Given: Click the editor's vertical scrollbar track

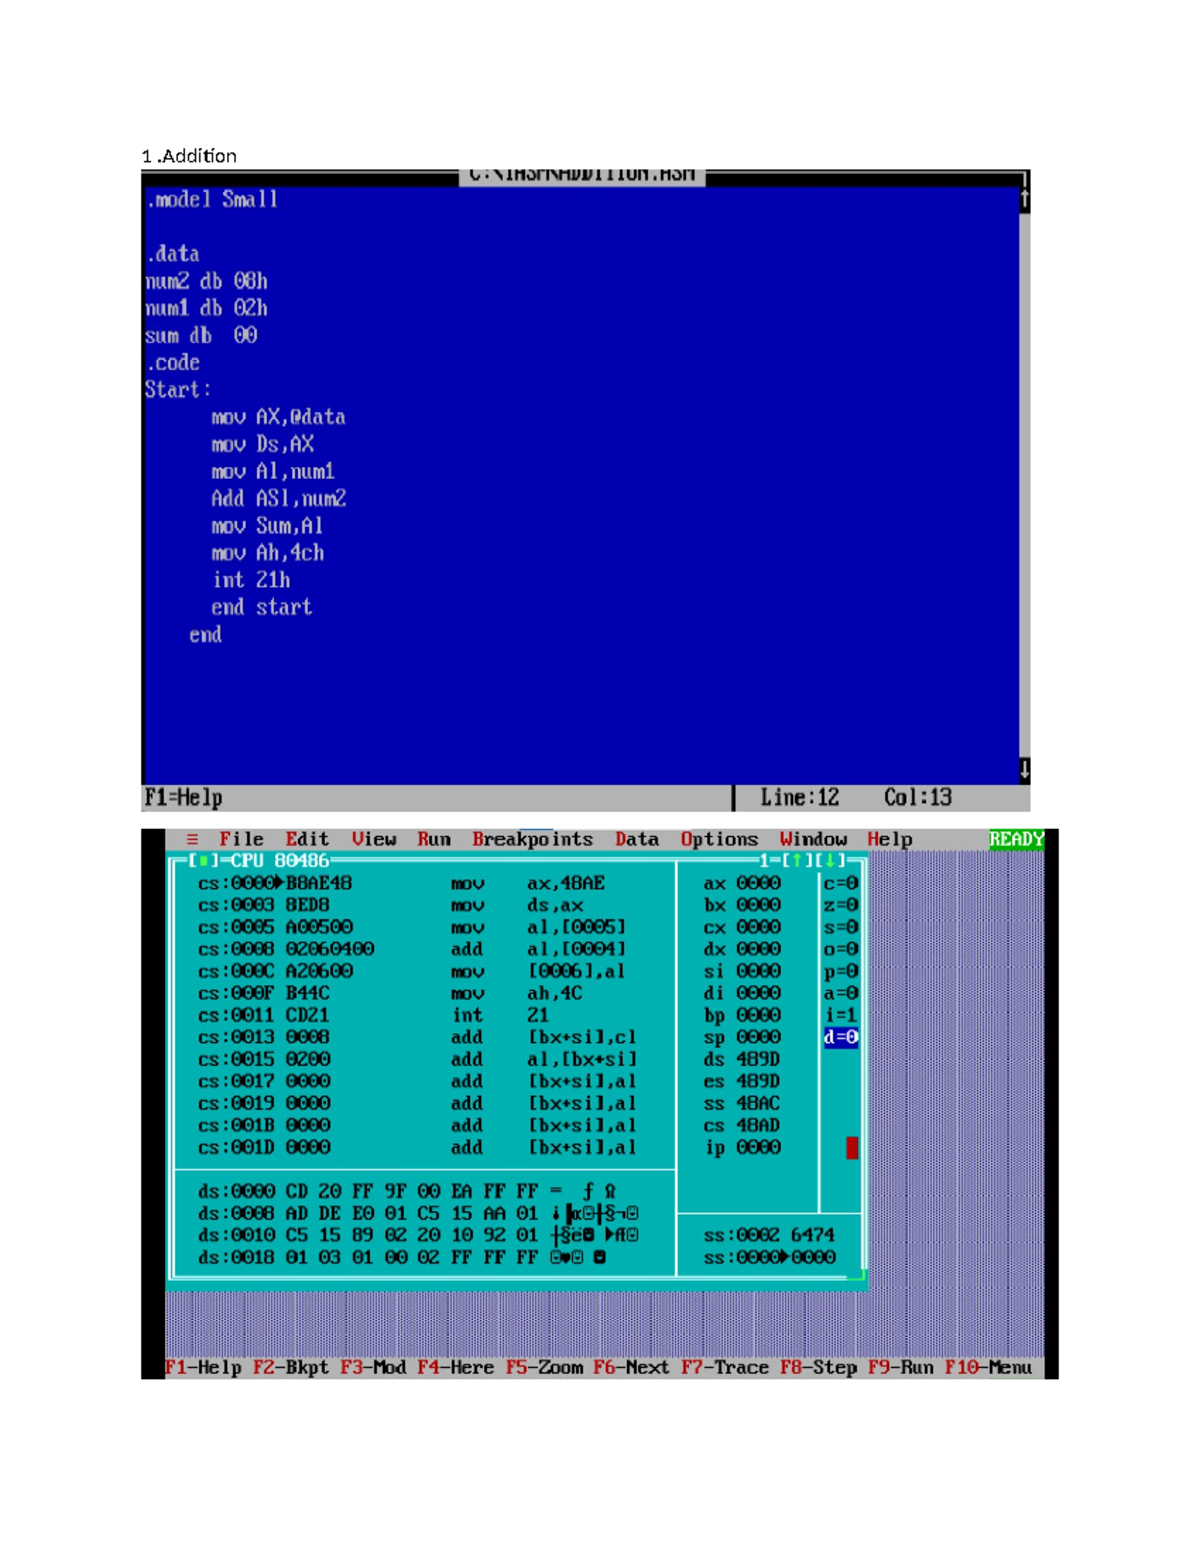Looking at the screenshot, I should pyautogui.click(x=1024, y=480).
